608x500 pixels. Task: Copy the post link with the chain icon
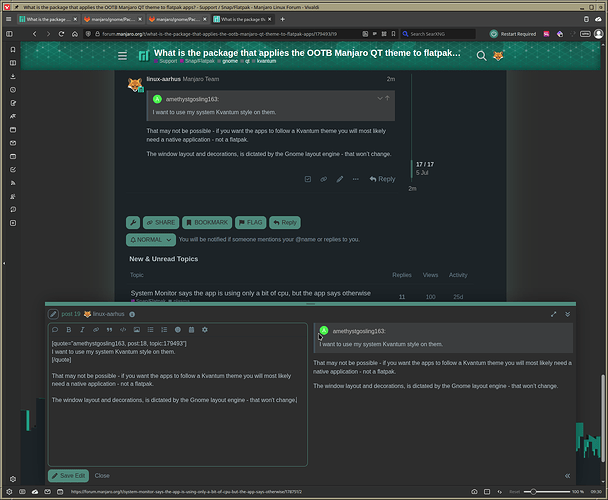point(323,179)
